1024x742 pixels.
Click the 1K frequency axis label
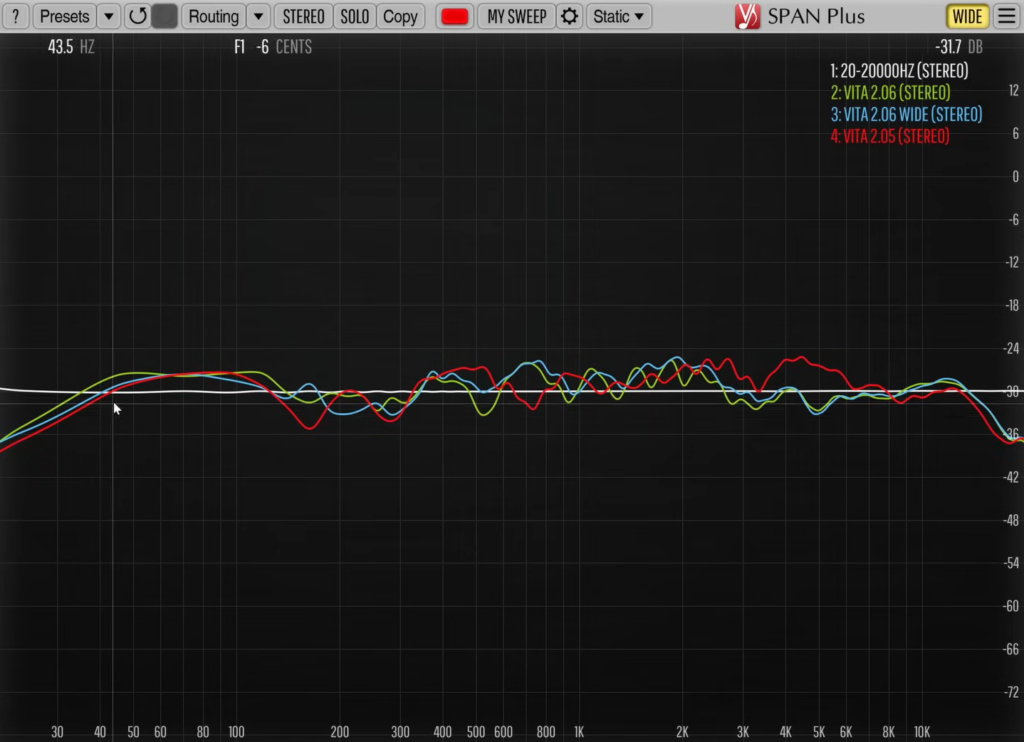(x=579, y=732)
